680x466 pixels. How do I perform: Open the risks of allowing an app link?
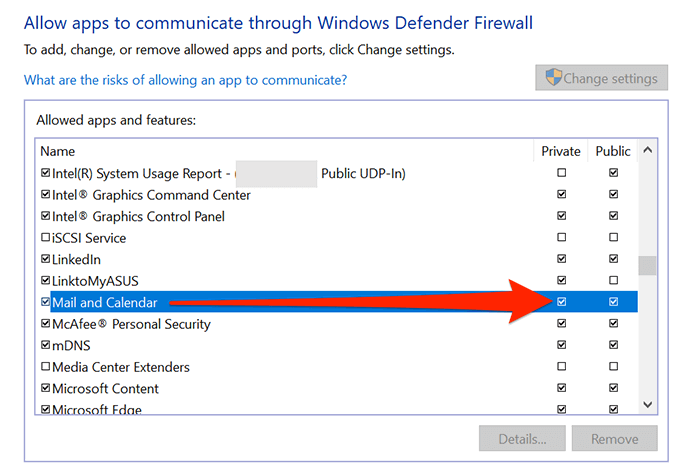[x=192, y=80]
